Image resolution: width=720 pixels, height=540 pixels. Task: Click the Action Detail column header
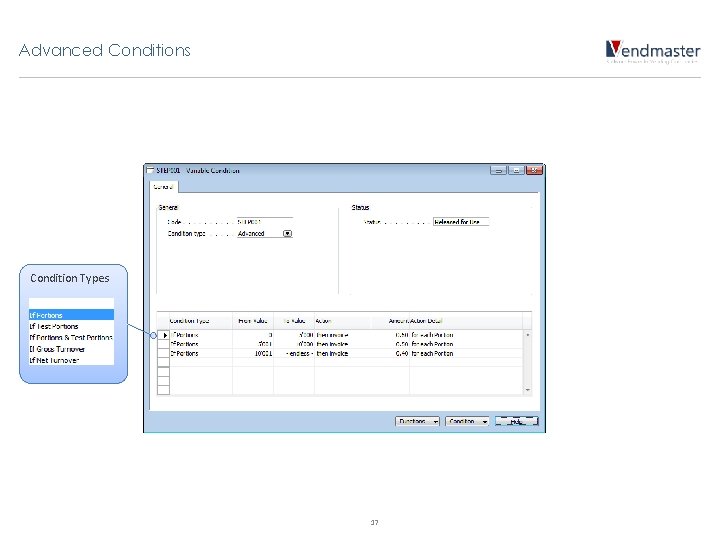(x=466, y=321)
